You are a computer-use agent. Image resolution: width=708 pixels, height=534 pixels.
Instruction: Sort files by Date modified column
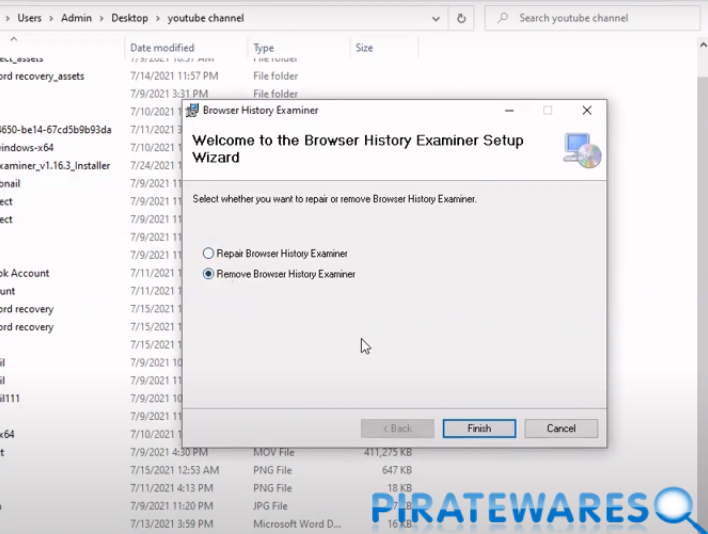pos(162,48)
